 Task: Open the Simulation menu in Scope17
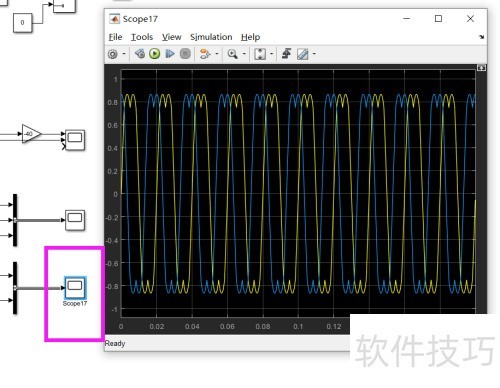pos(211,37)
